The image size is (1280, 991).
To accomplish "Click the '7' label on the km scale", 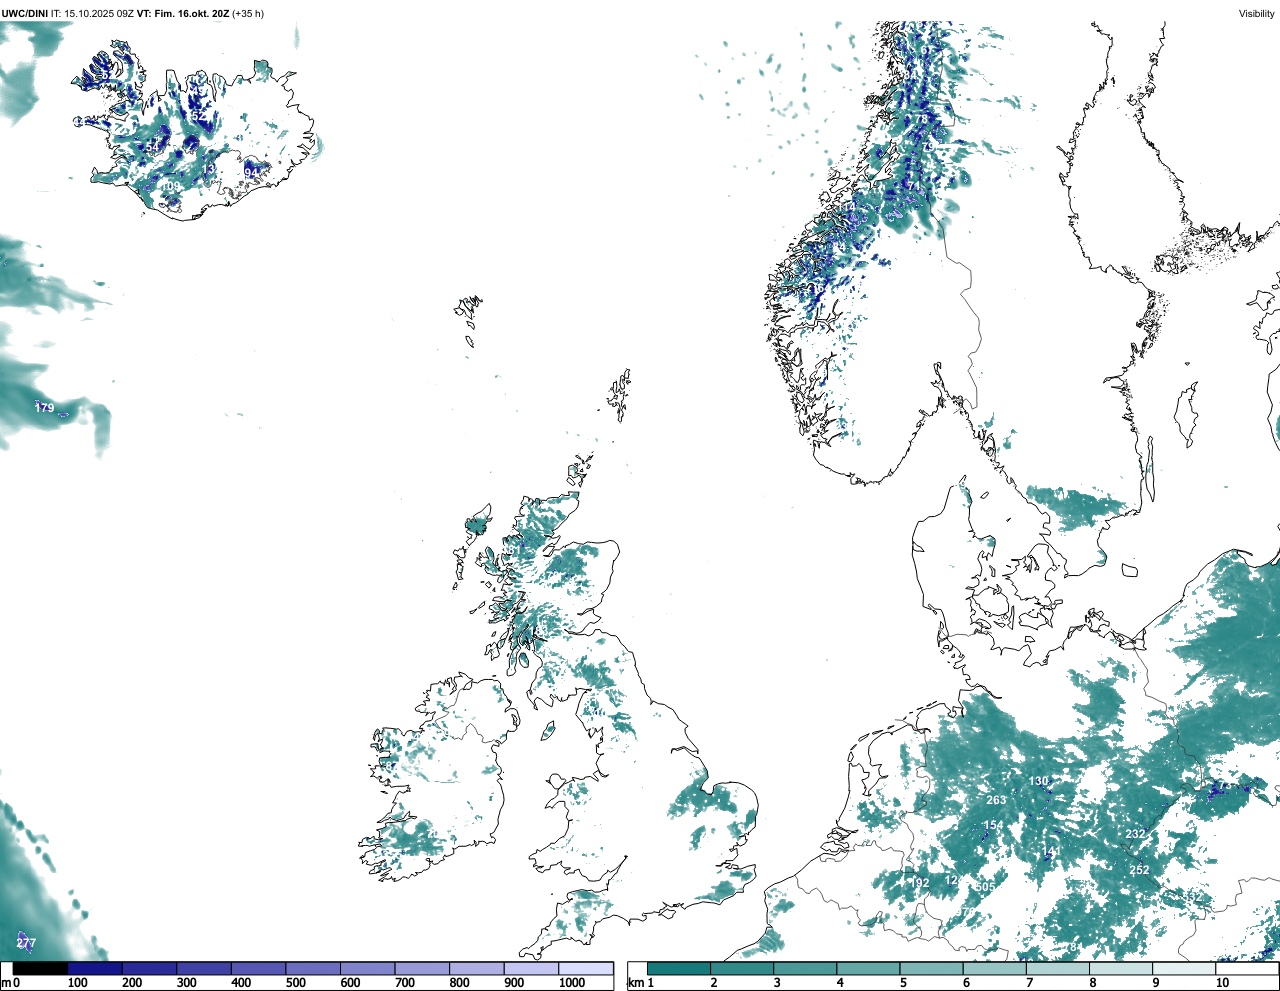I will (1030, 983).
